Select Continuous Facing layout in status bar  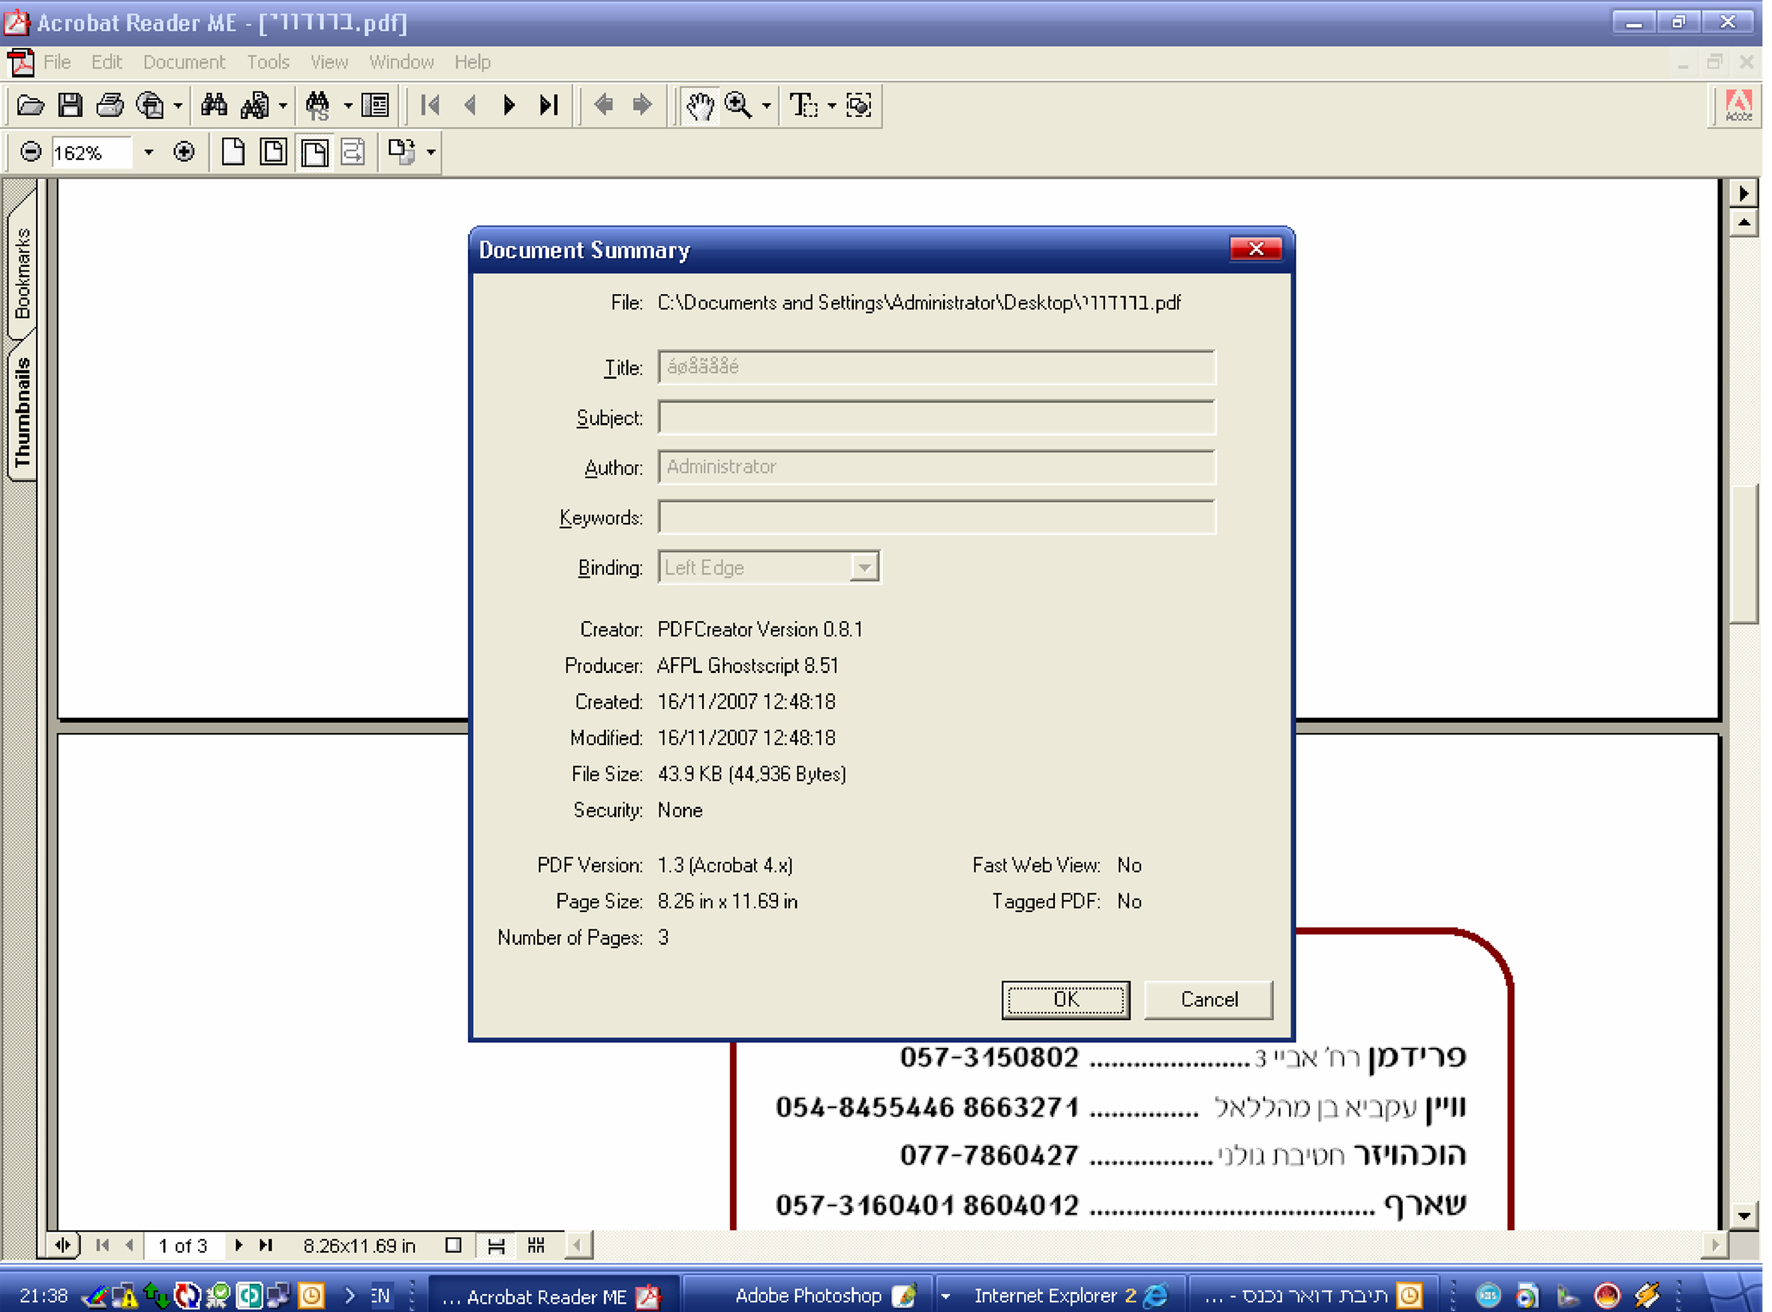pos(537,1246)
